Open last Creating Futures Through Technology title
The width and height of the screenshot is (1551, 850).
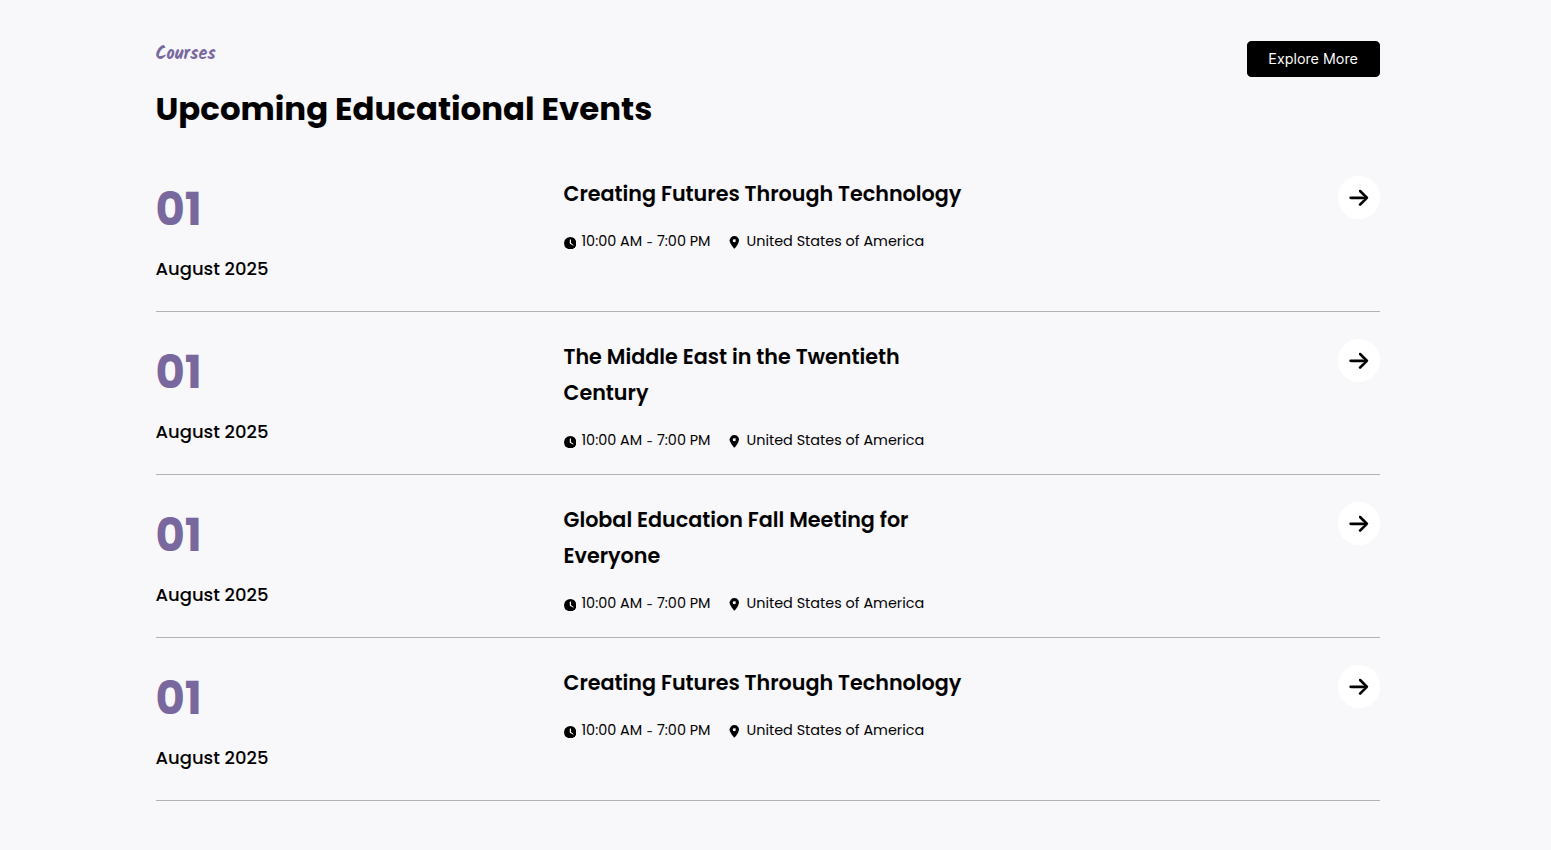pos(761,683)
